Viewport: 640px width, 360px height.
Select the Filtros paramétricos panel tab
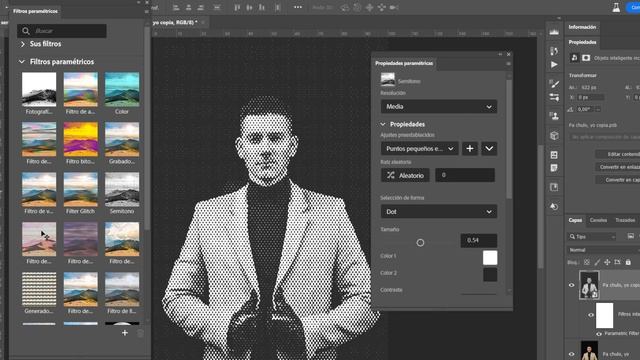(x=36, y=11)
